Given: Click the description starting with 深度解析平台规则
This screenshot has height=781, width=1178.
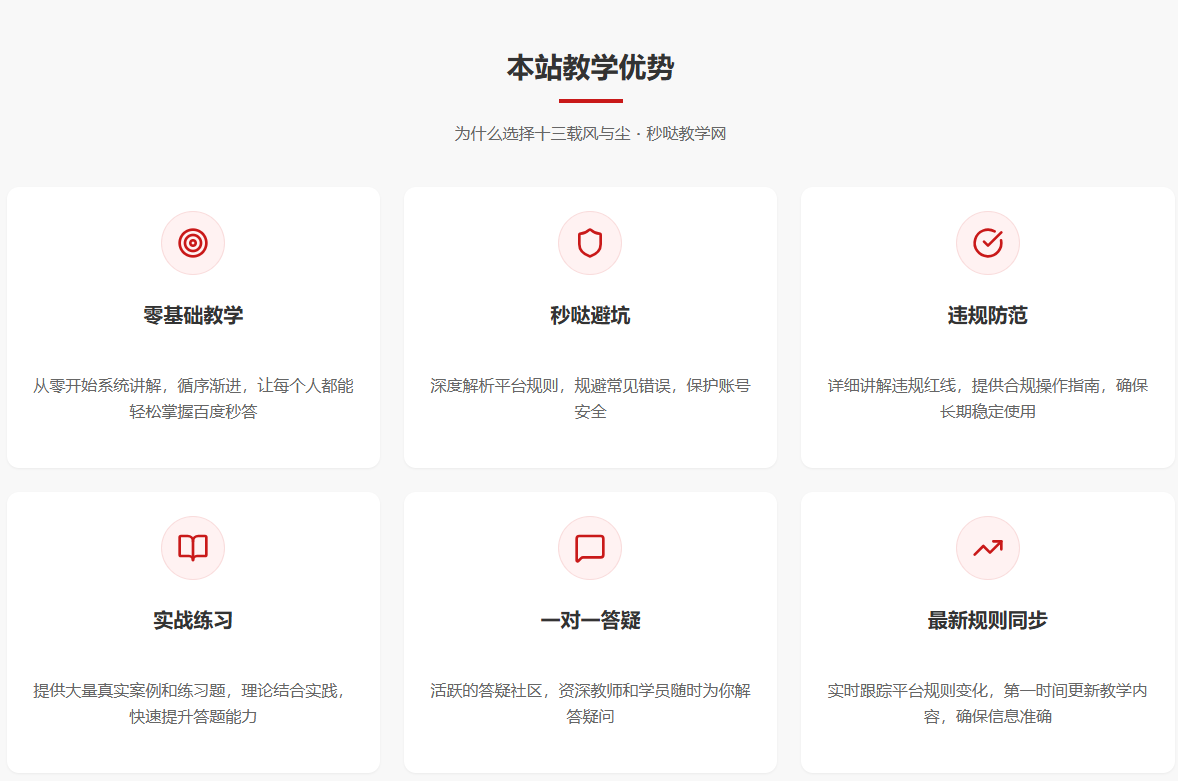Looking at the screenshot, I should pos(590,398).
